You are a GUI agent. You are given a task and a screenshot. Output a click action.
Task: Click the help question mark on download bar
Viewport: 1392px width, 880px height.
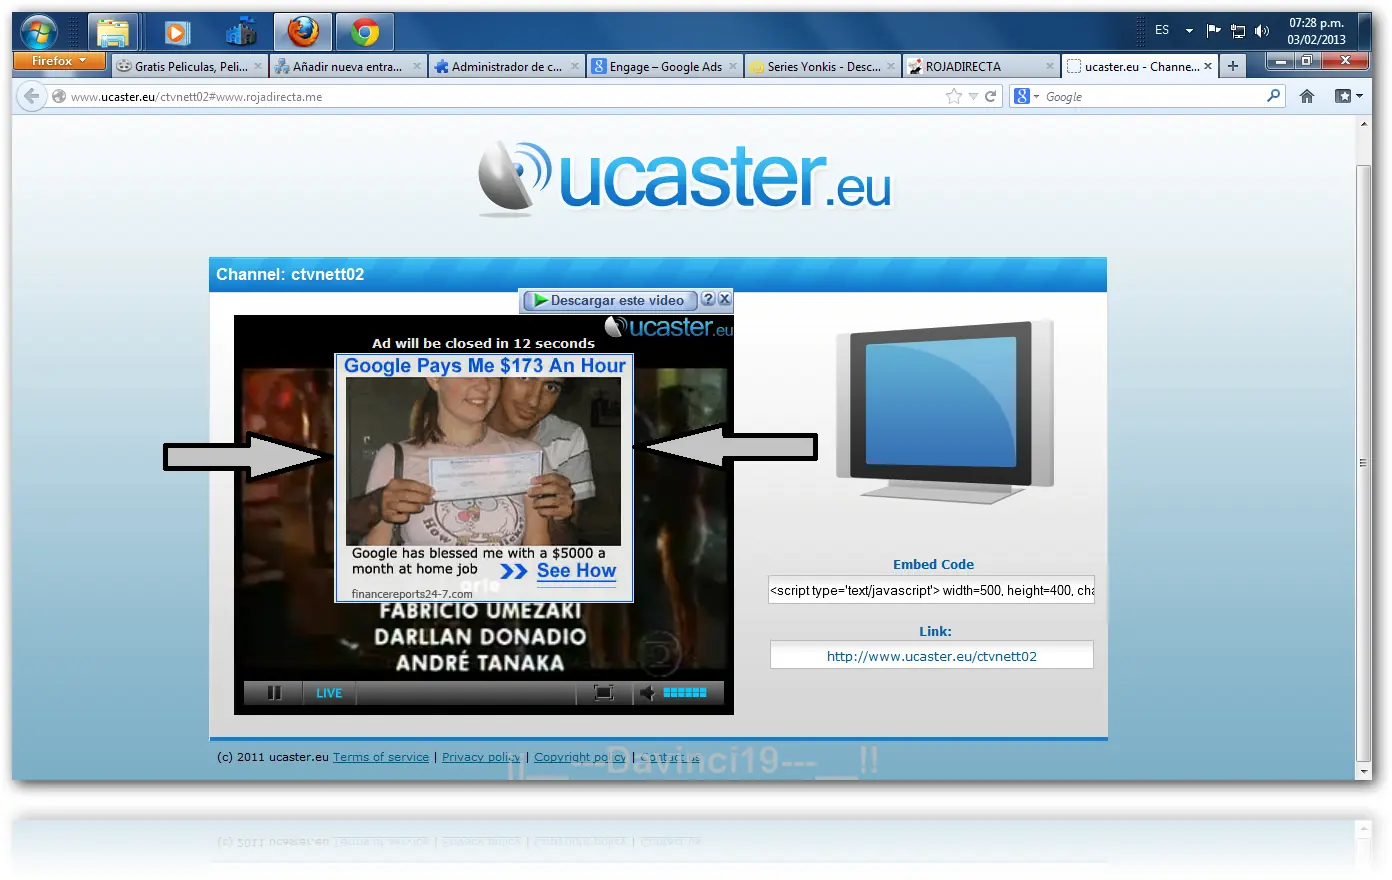coord(708,299)
